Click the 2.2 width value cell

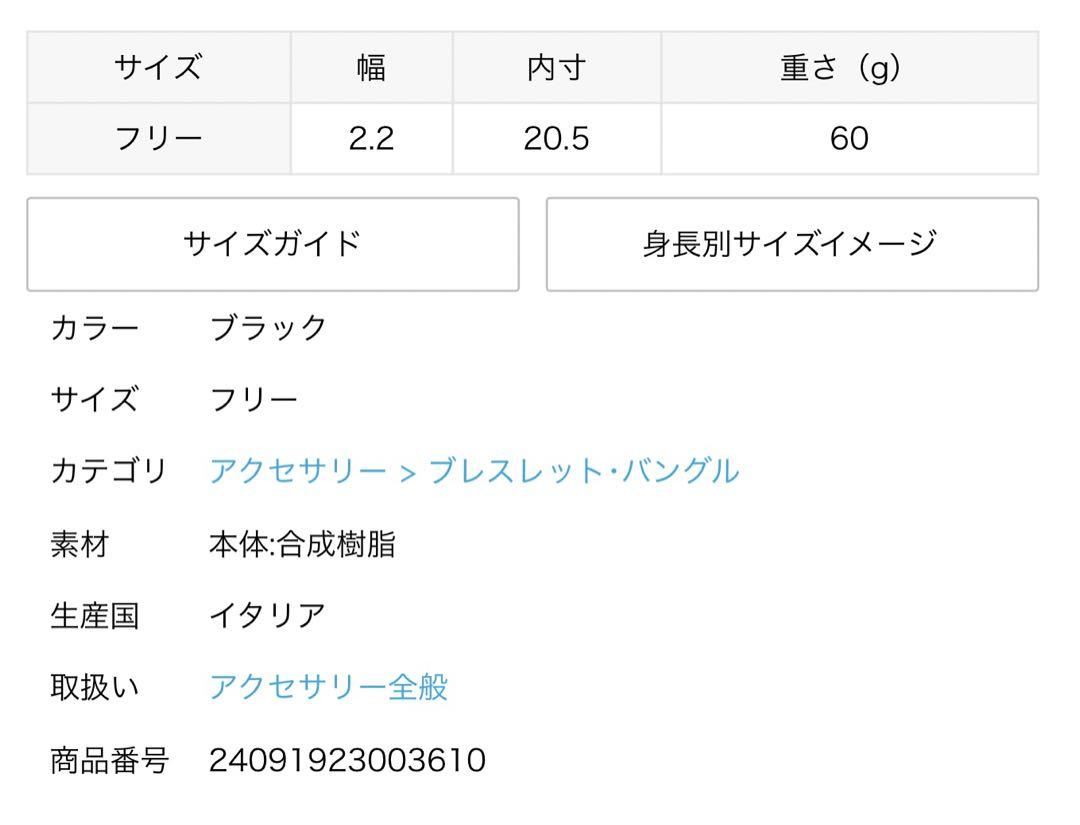pos(372,139)
